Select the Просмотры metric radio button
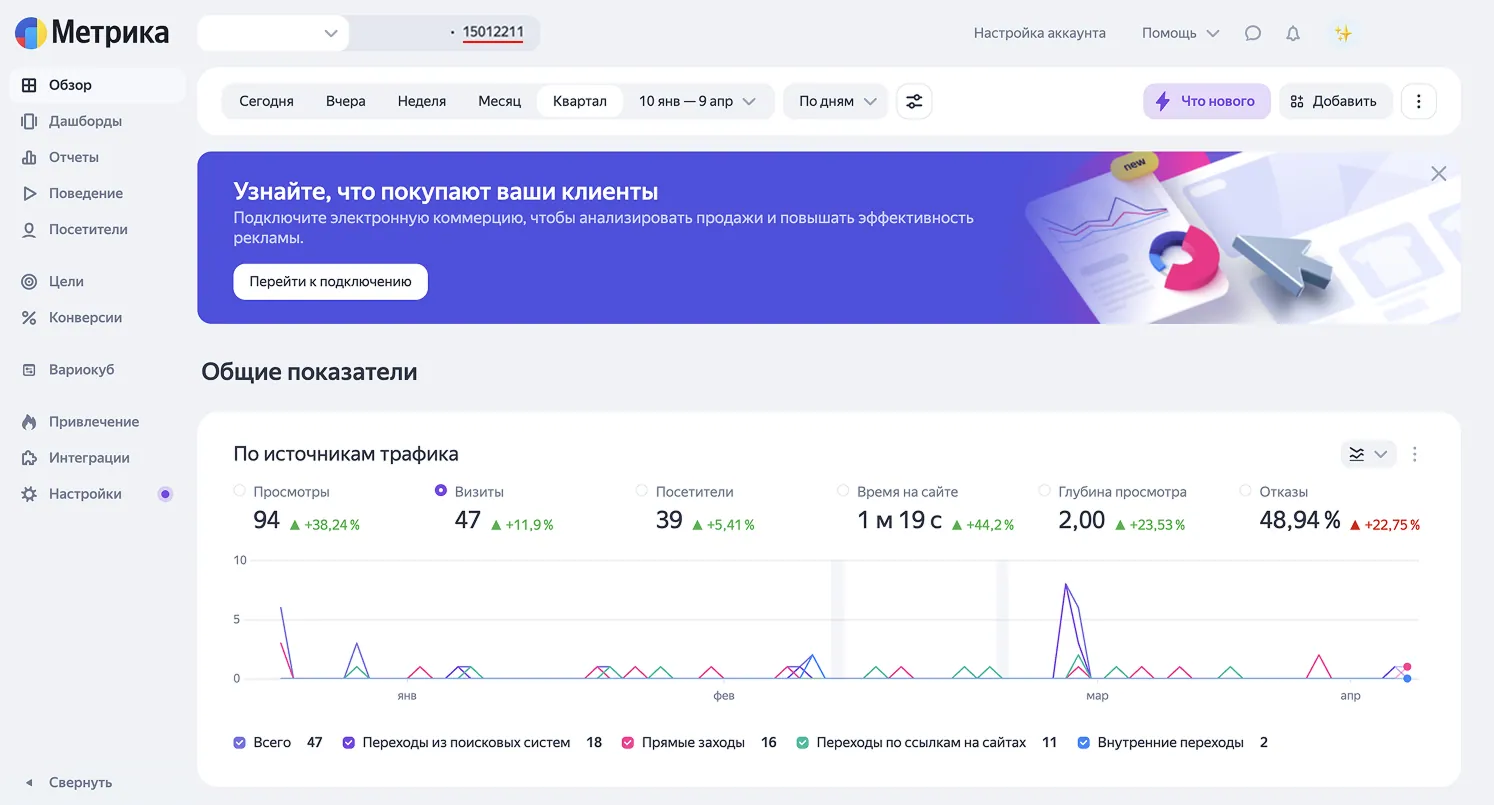The width and height of the screenshot is (1494, 805). click(x=239, y=491)
